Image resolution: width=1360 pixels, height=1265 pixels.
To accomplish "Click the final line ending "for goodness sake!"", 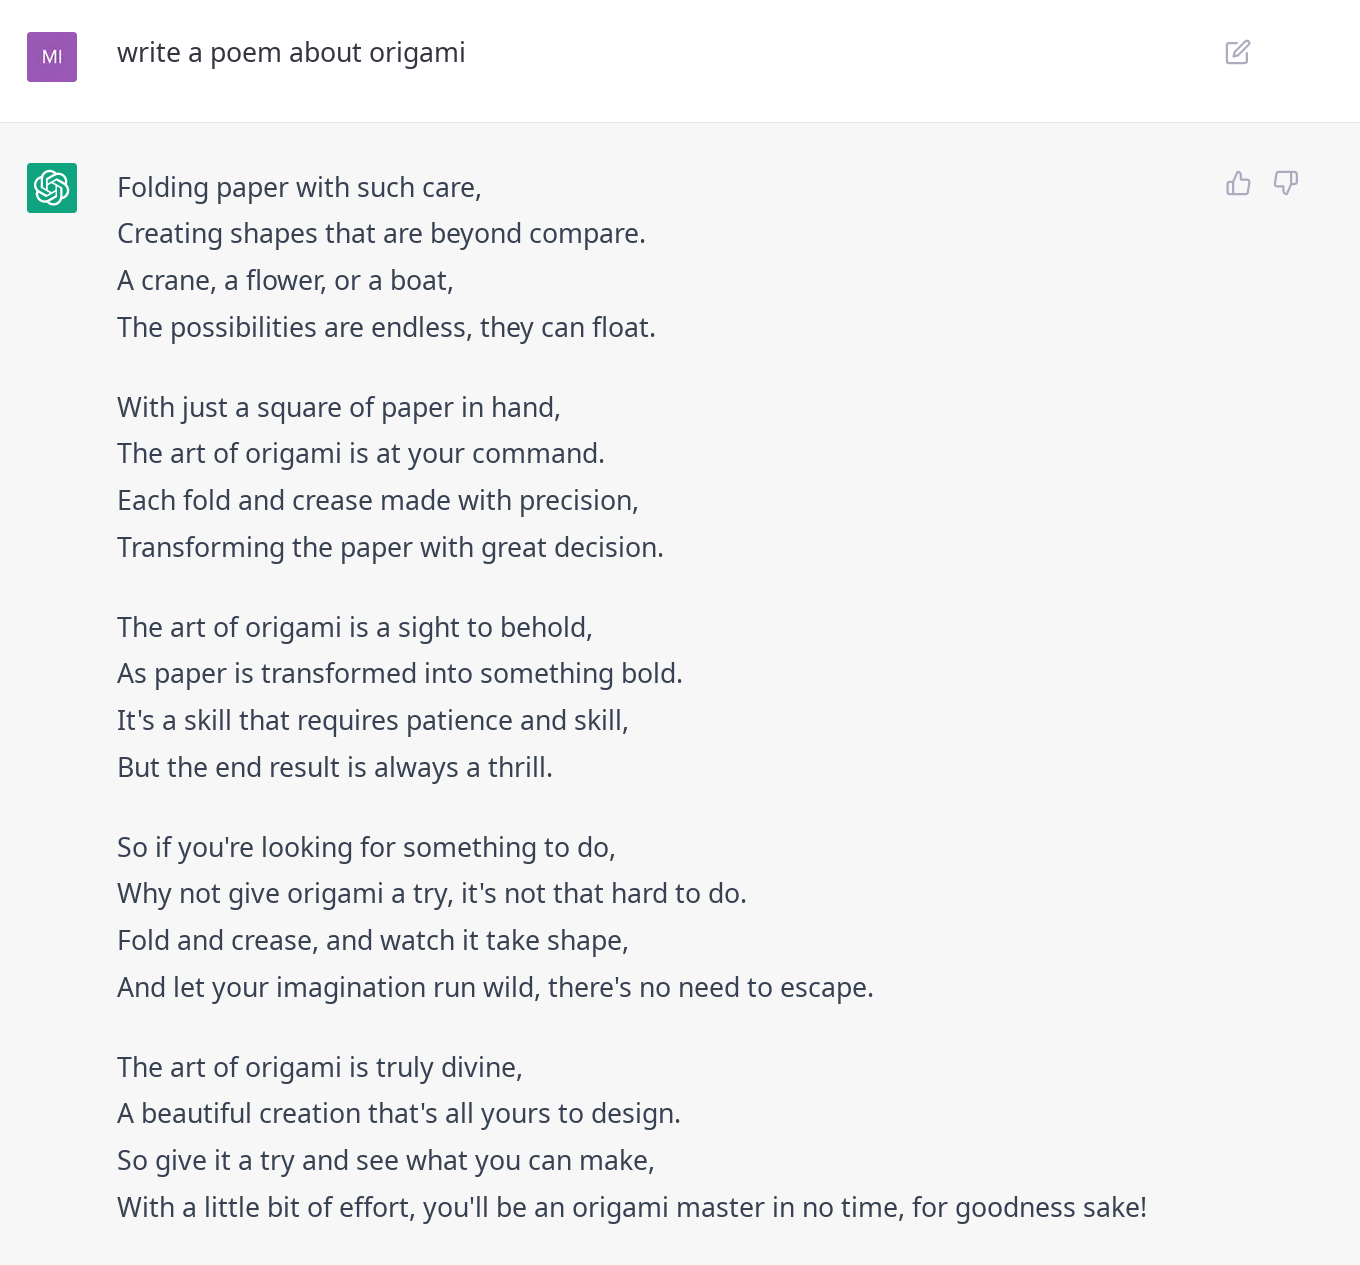I will 632,1208.
